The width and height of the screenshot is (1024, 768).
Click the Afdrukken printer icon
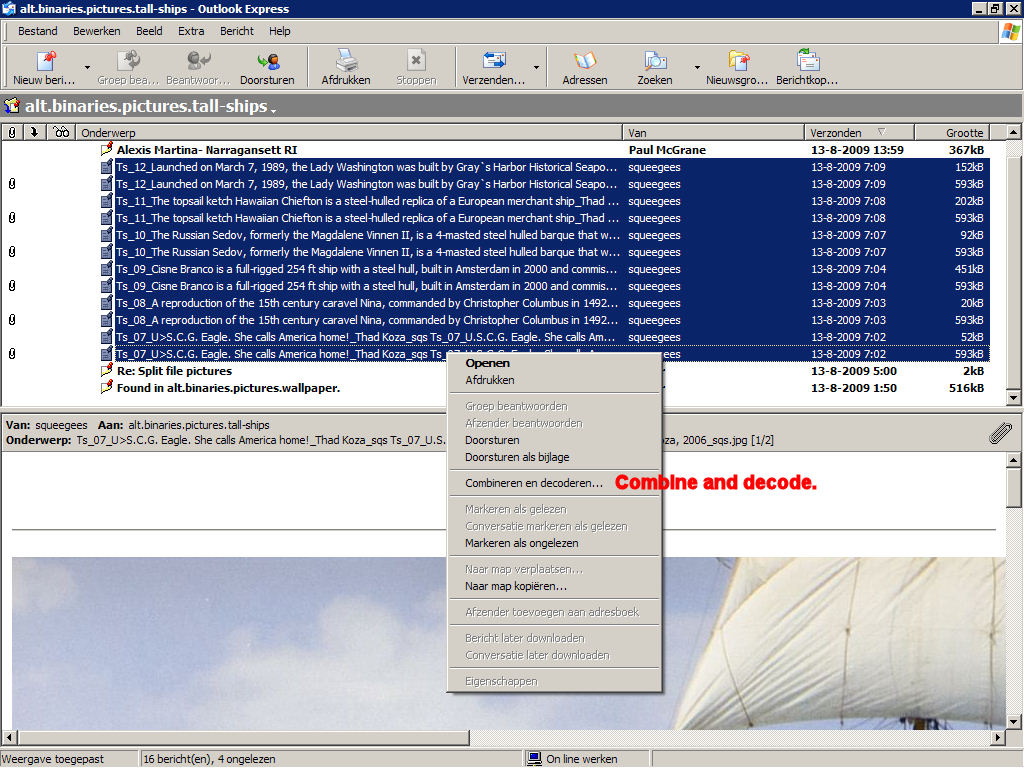click(x=346, y=61)
